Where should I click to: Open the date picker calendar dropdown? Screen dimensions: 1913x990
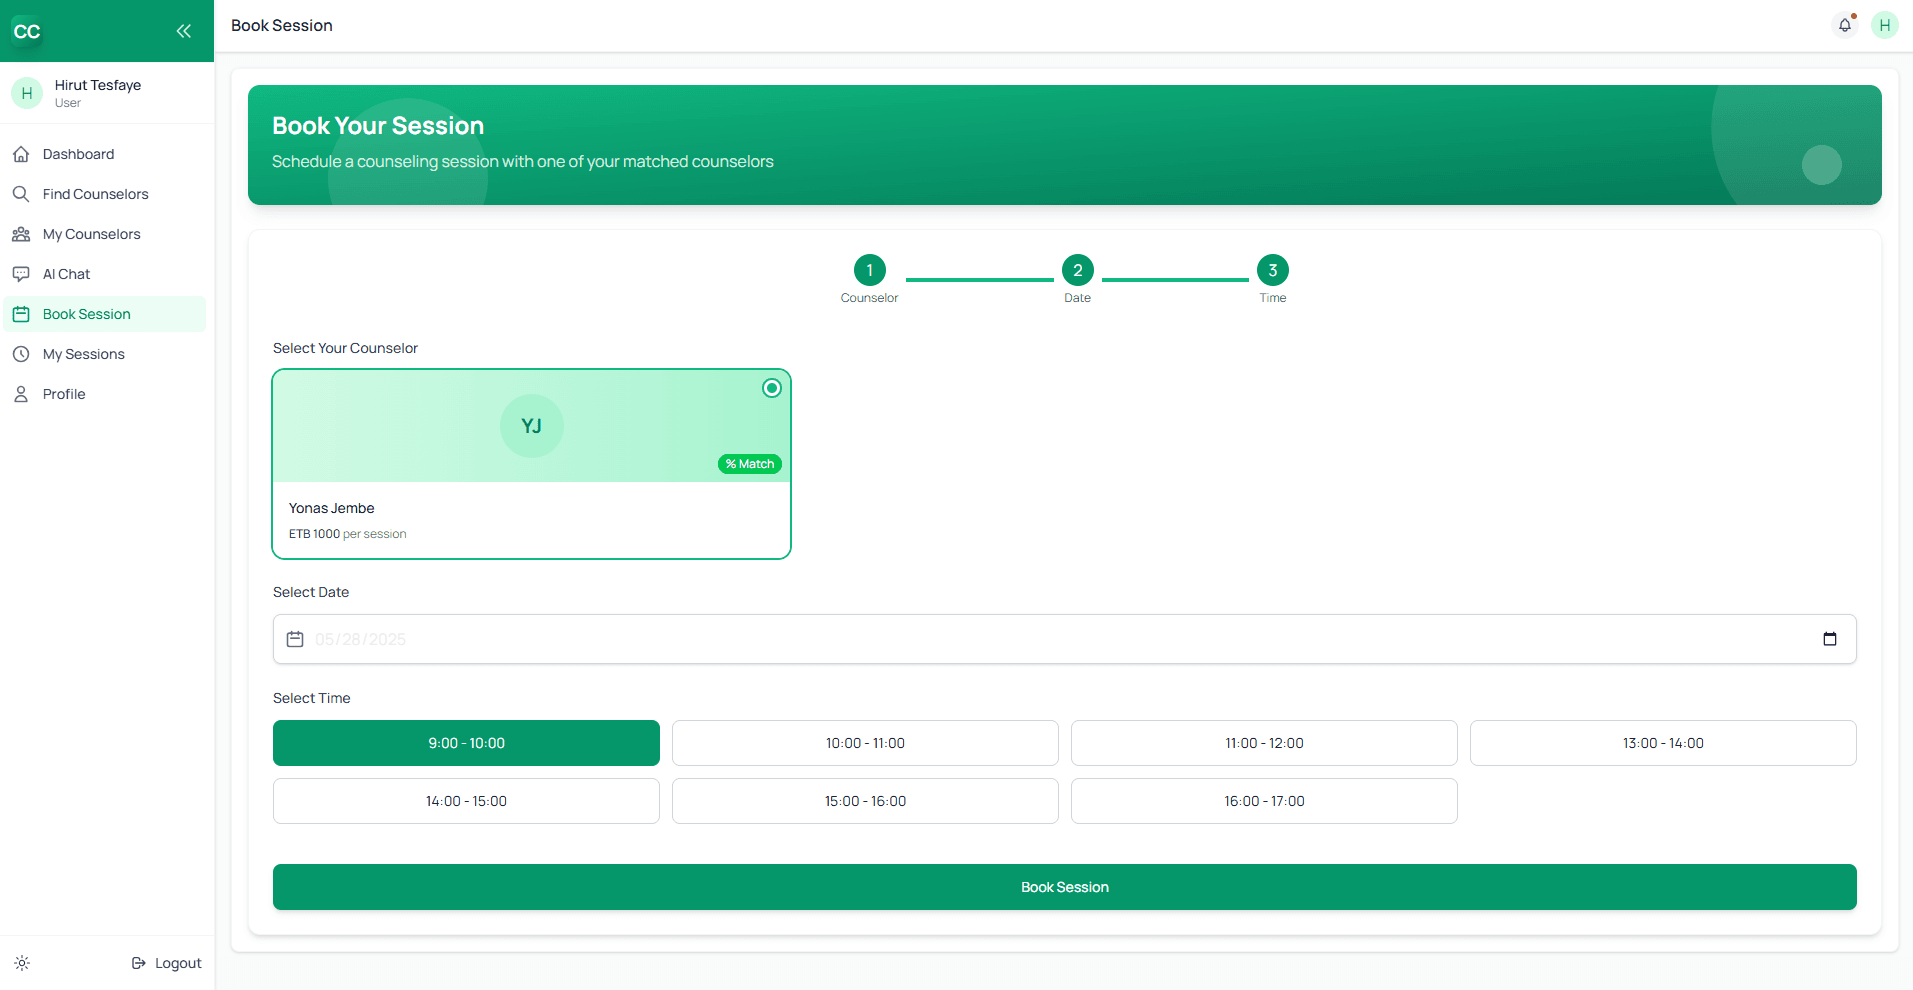pos(1831,639)
